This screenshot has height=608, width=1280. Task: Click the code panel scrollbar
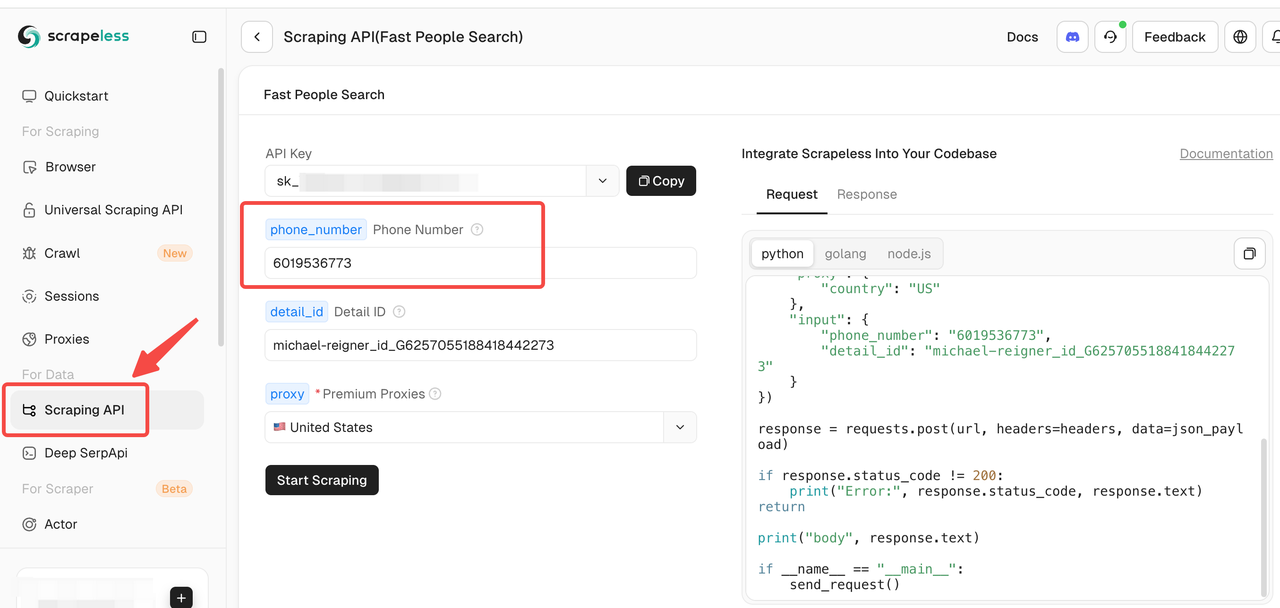(x=1263, y=518)
